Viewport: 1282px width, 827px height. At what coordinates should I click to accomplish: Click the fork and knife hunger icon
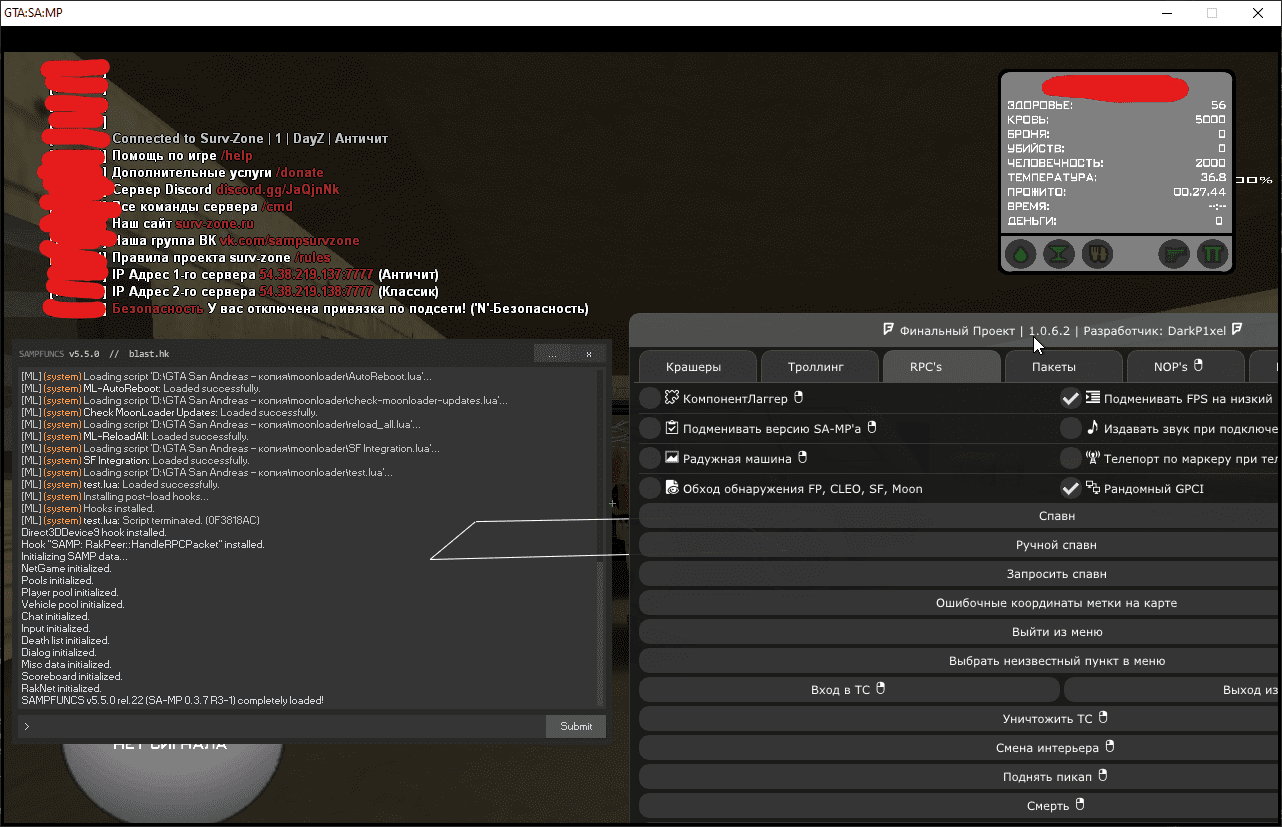pos(1097,255)
